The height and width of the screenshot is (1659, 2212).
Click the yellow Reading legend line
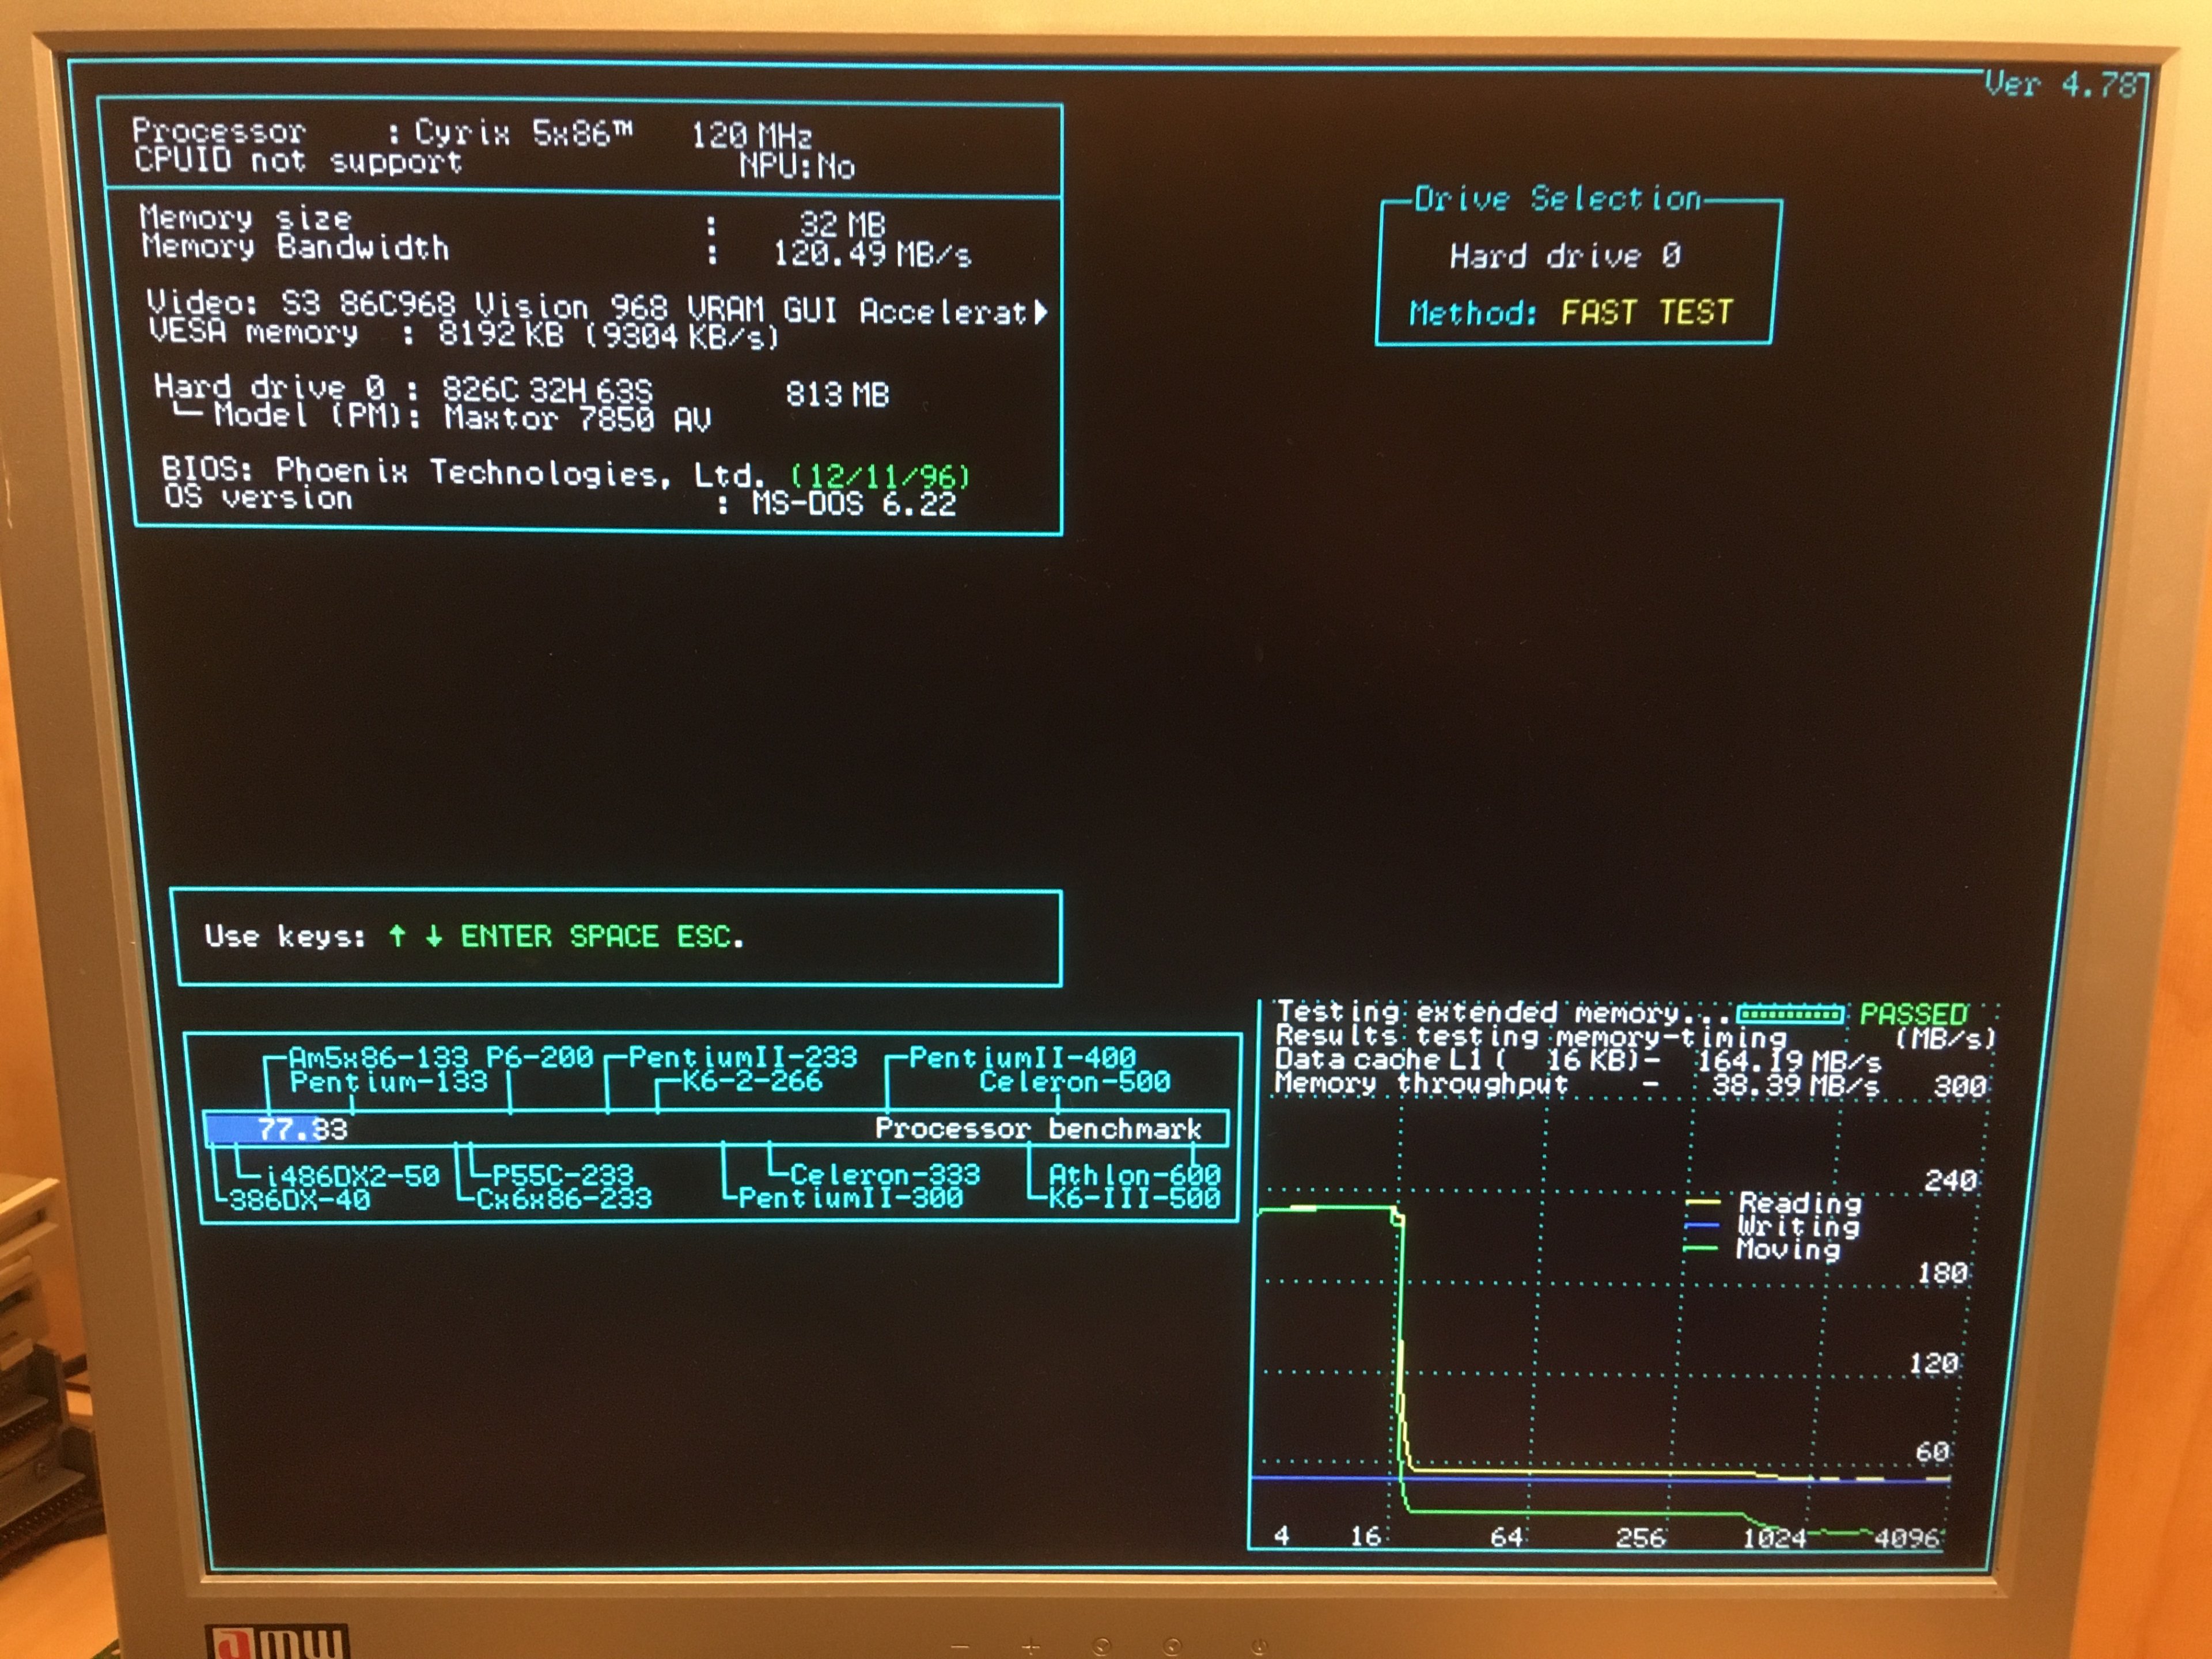(x=1702, y=1201)
